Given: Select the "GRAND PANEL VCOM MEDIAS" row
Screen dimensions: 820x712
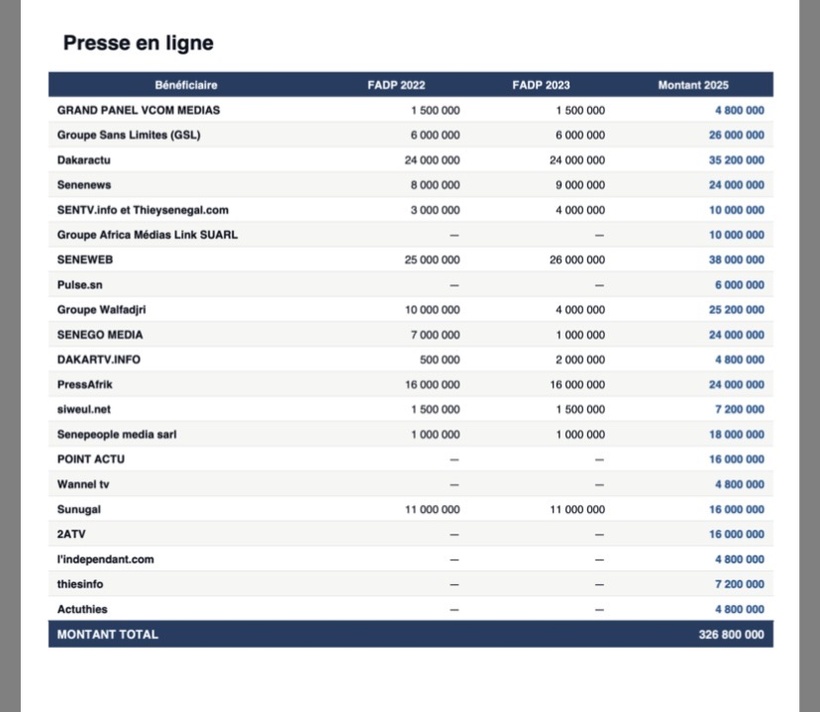Looking at the screenshot, I should coord(136,110).
